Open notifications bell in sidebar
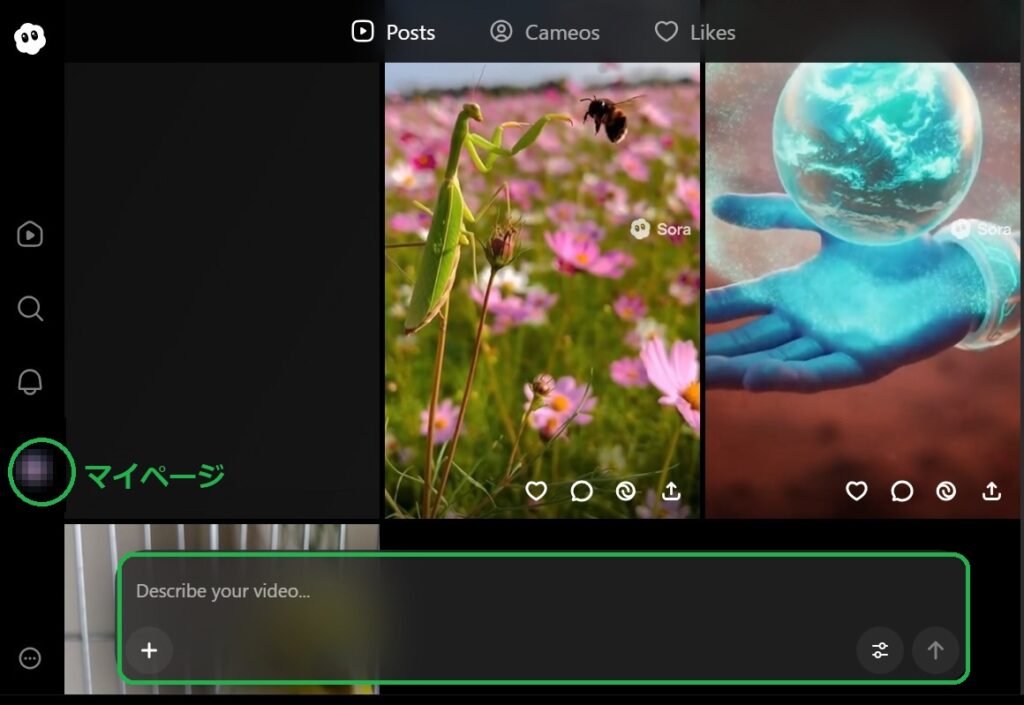1024x705 pixels. click(30, 381)
